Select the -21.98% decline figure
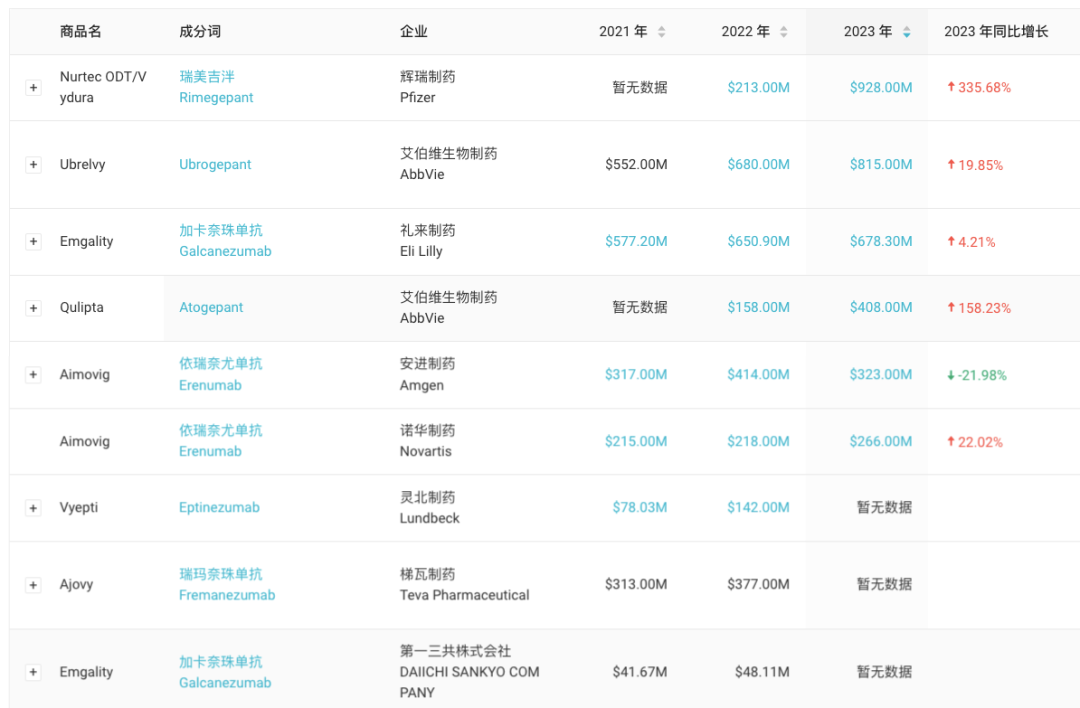The image size is (1080, 708). point(977,375)
